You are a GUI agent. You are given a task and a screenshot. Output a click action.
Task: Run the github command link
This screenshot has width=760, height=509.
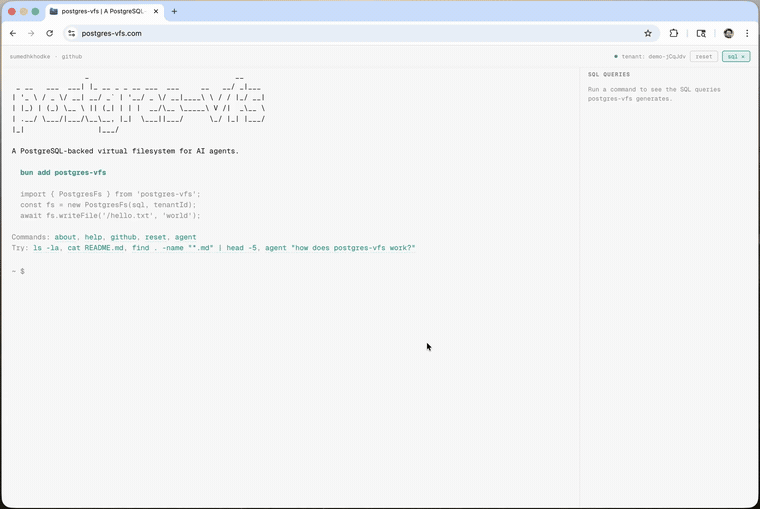tap(124, 237)
